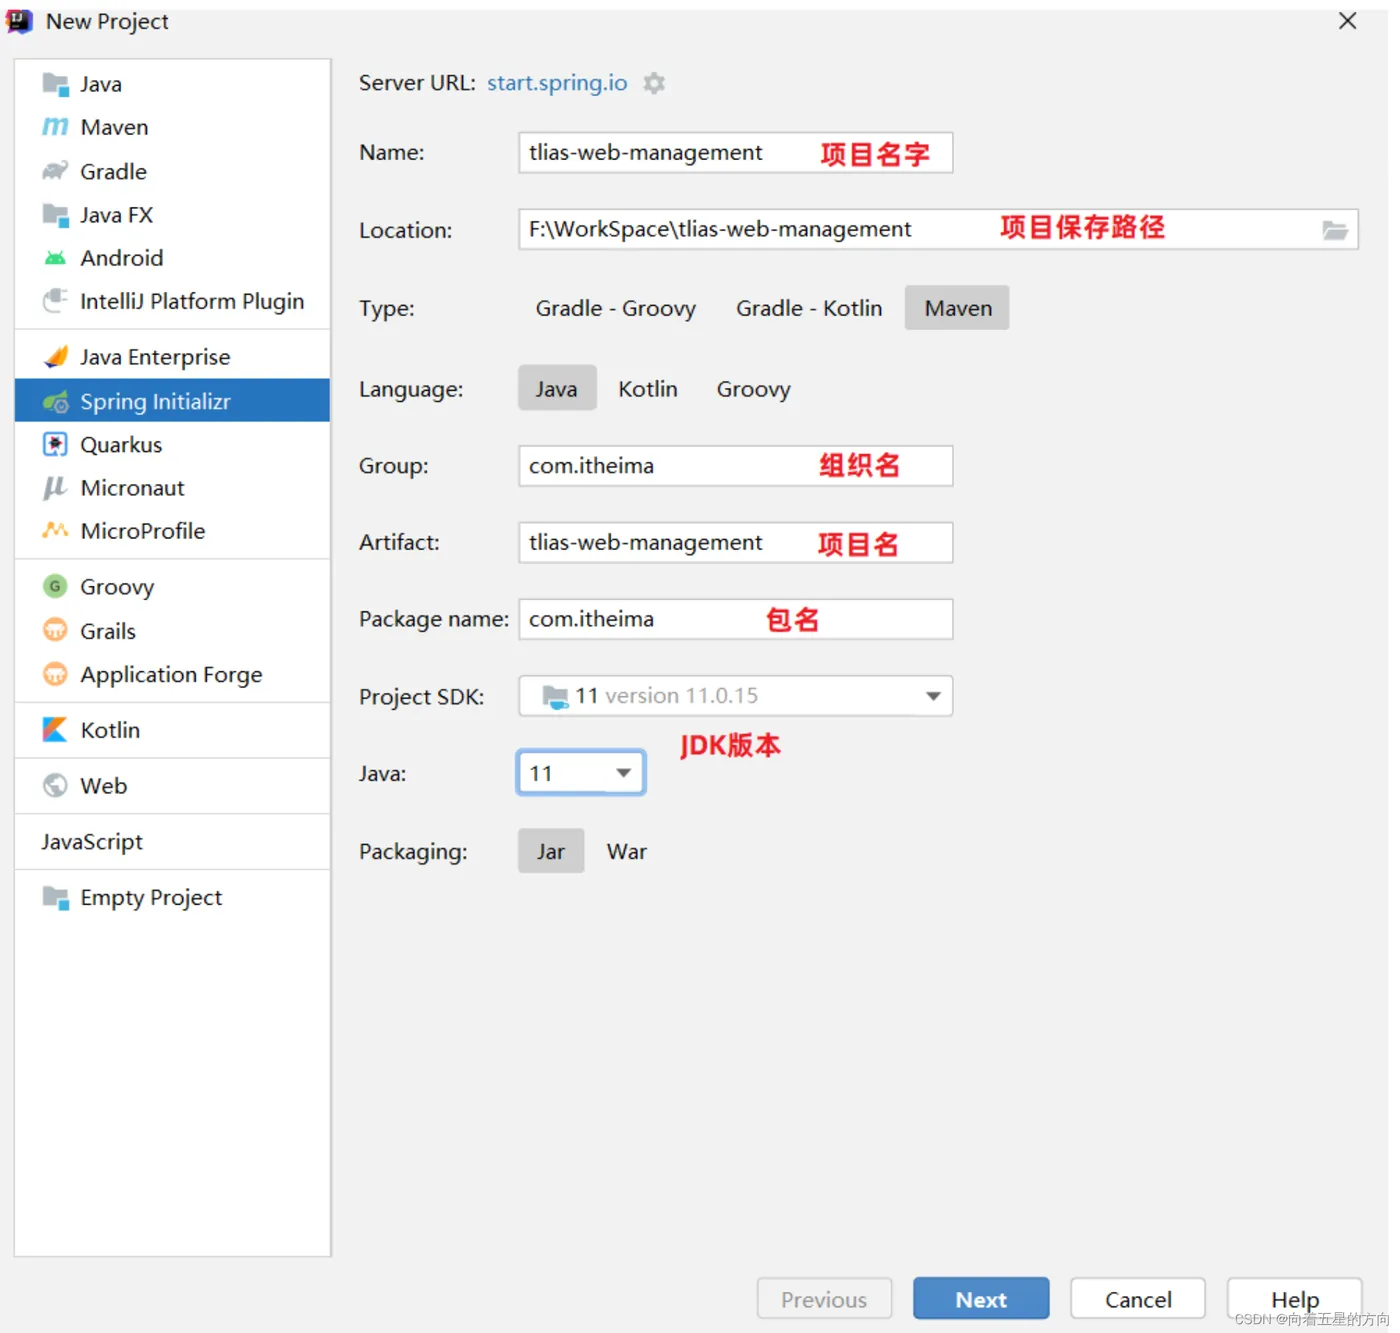Screen dimensions: 1400x1333
Task: Choose War packaging
Action: (x=627, y=852)
